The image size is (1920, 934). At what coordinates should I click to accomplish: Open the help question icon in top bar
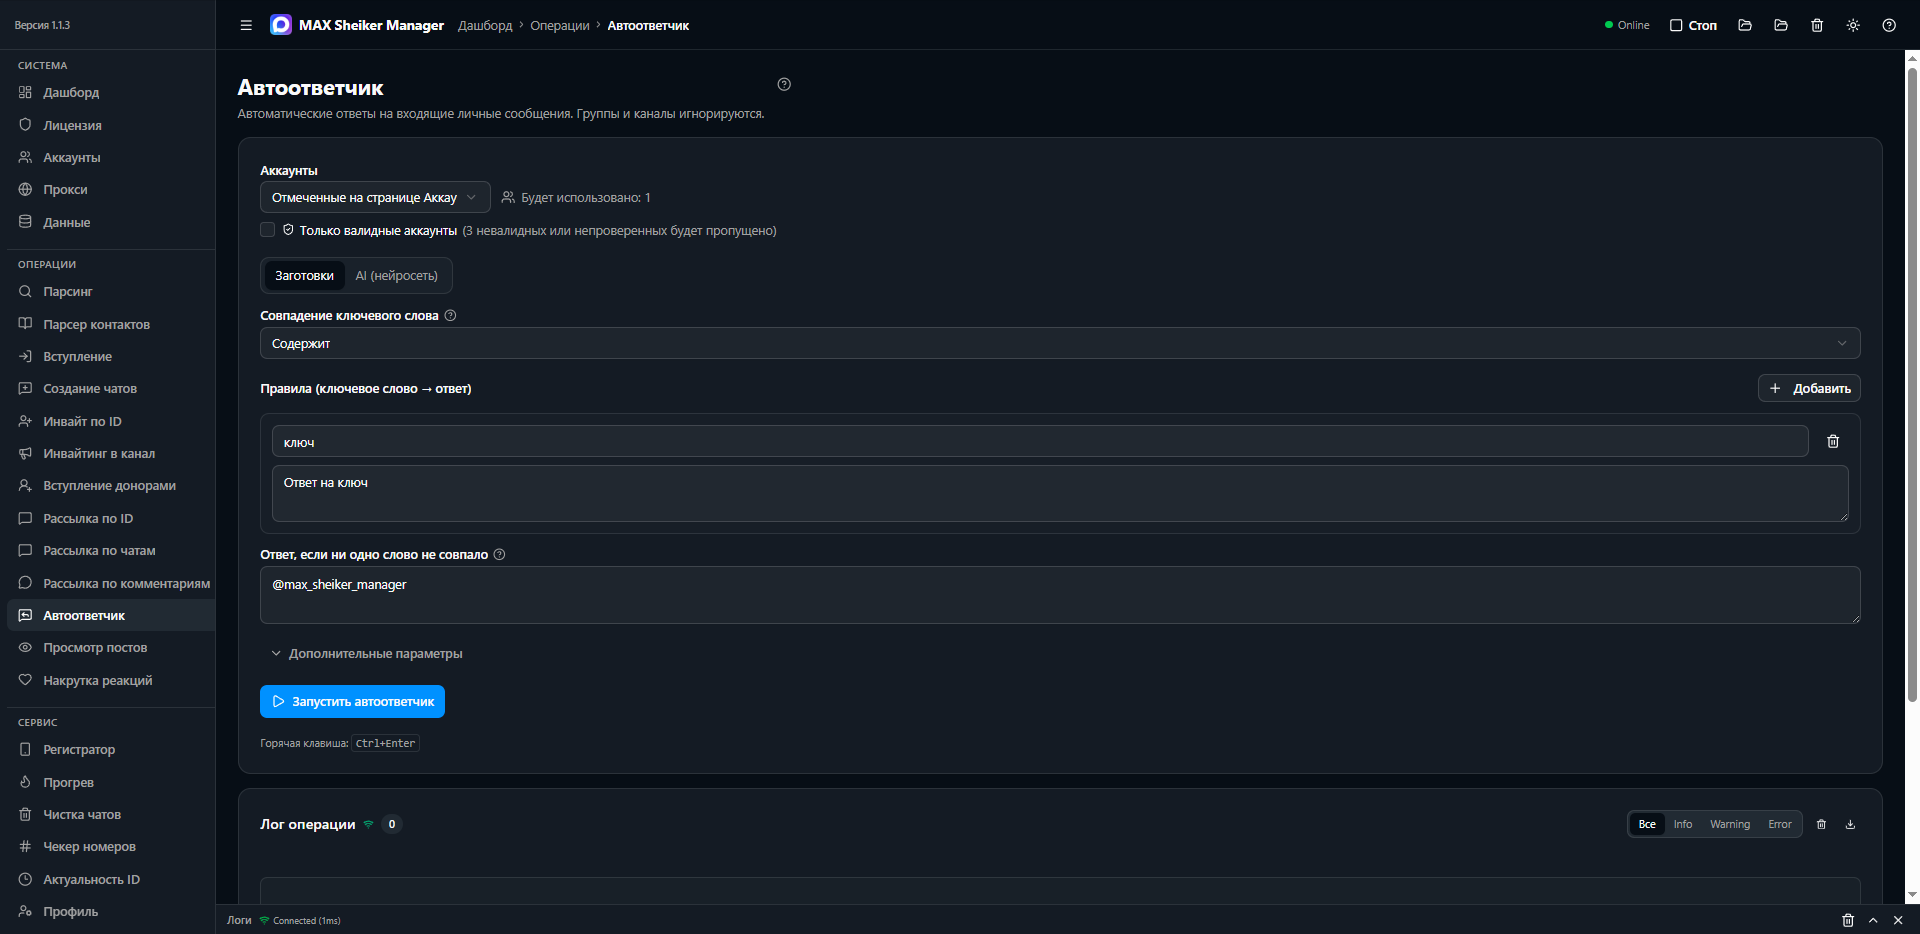[x=1889, y=25]
